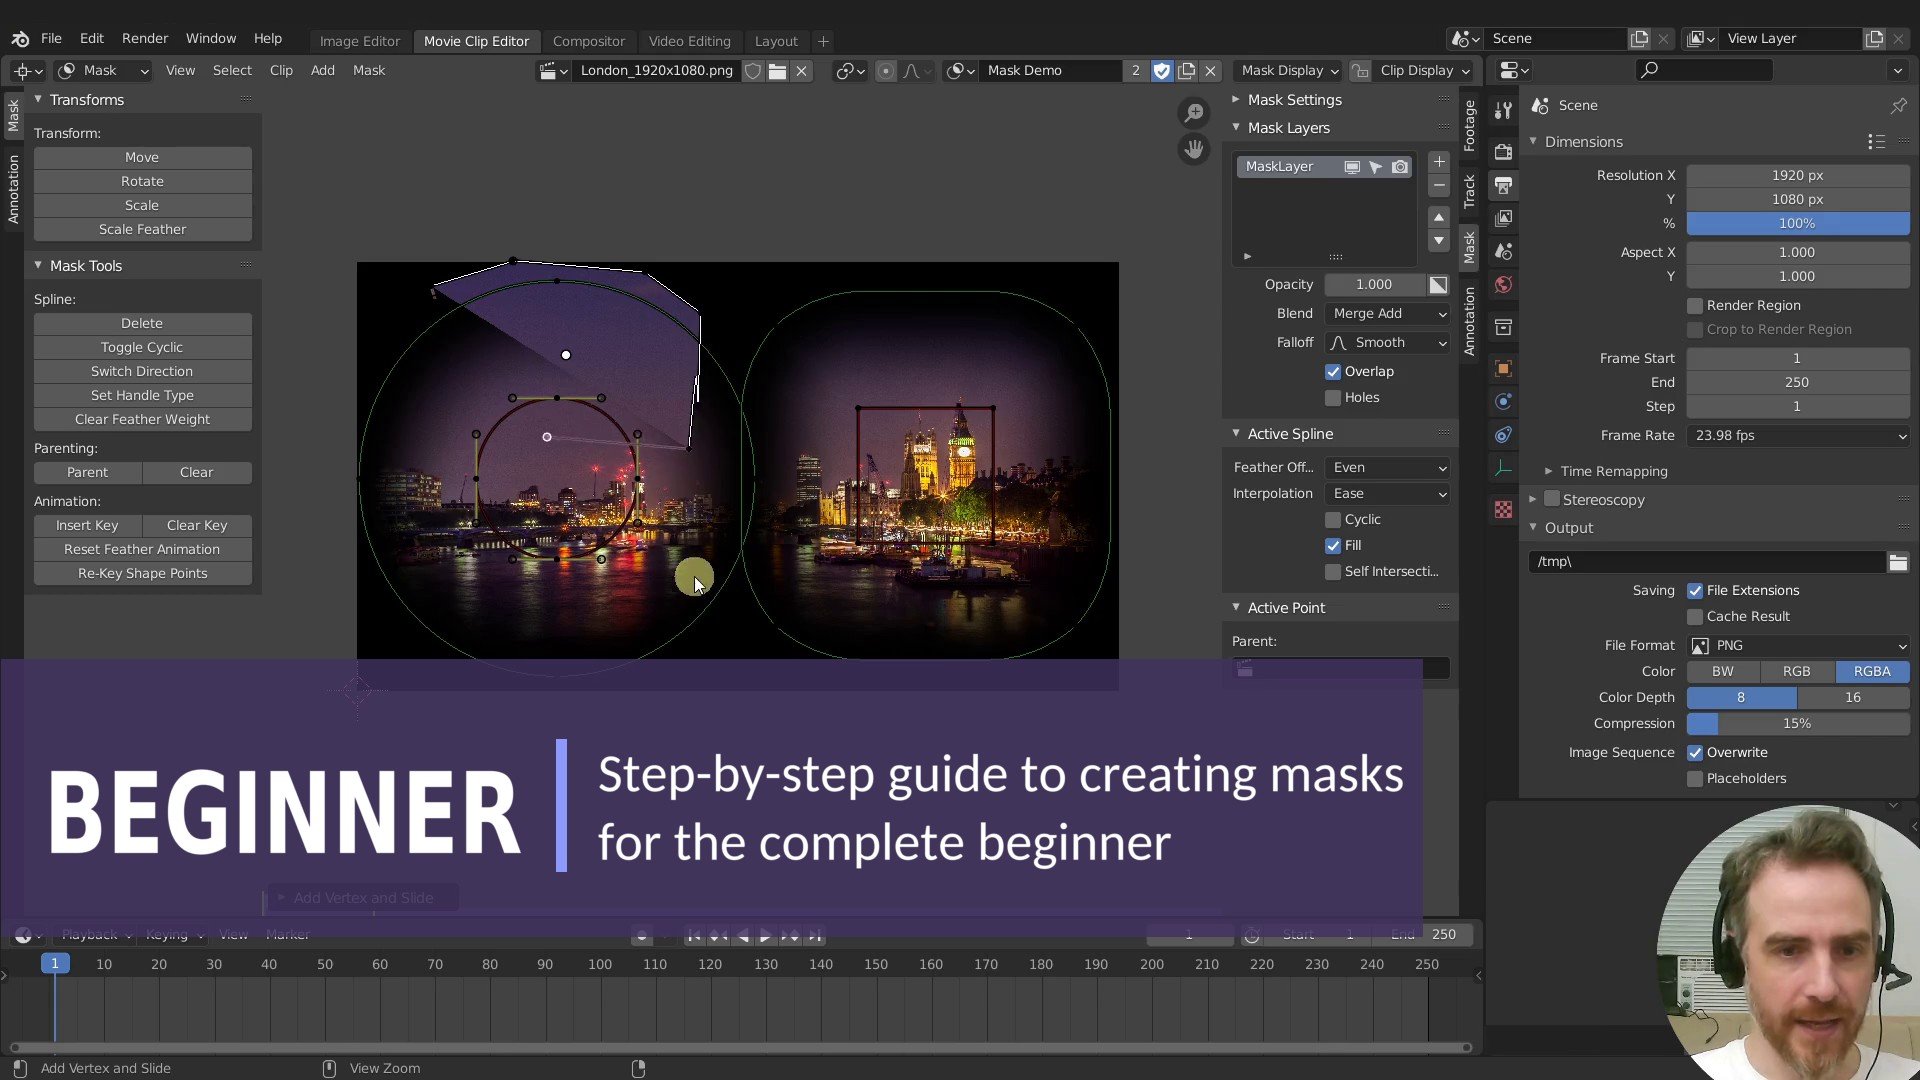Open the output folder browse icon

(1897, 562)
